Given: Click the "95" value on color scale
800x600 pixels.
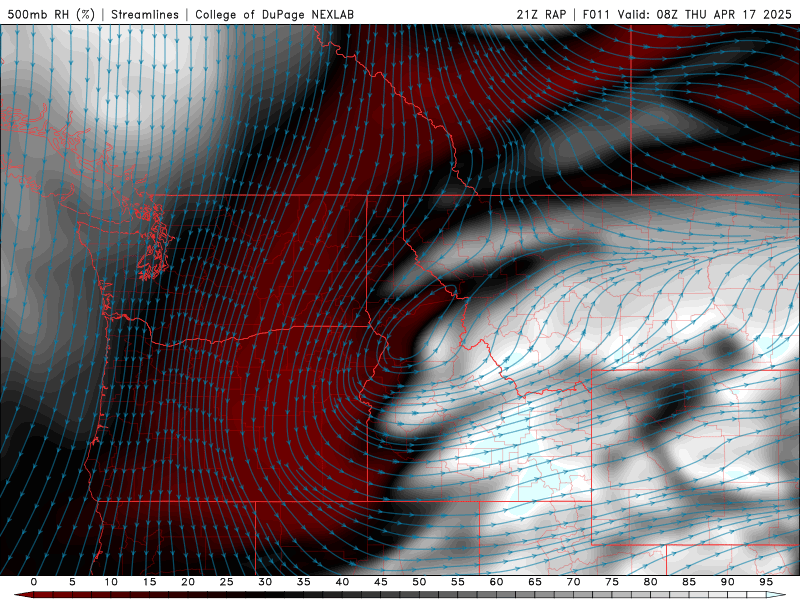Looking at the screenshot, I should click(766, 582).
